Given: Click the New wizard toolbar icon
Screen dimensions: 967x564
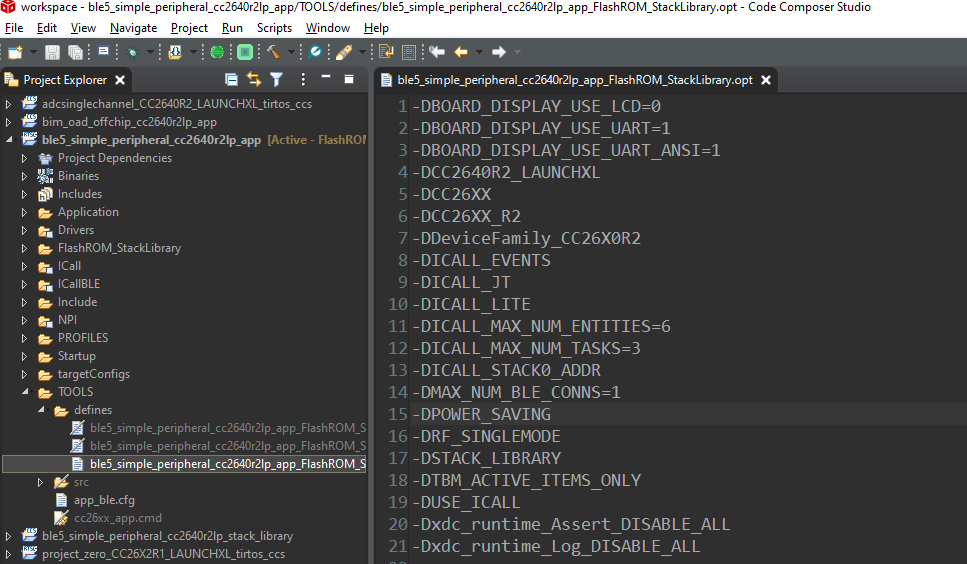Looking at the screenshot, I should coord(15,52).
